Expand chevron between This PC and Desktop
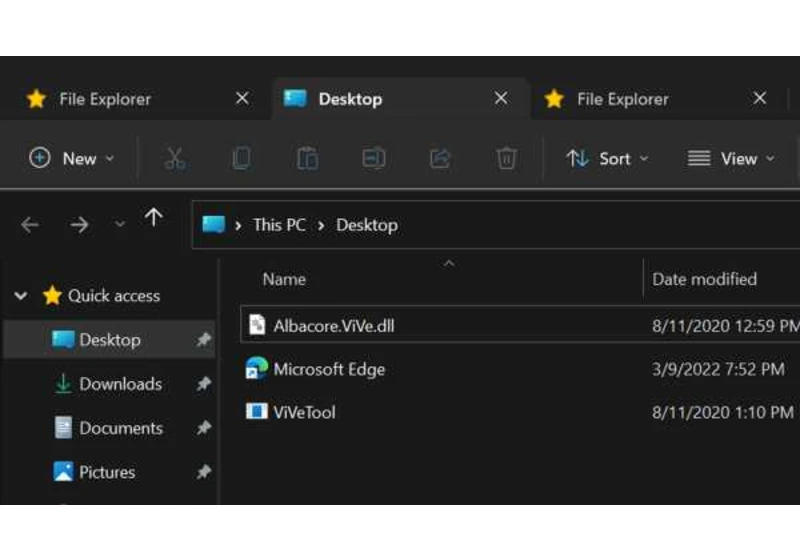 (321, 225)
